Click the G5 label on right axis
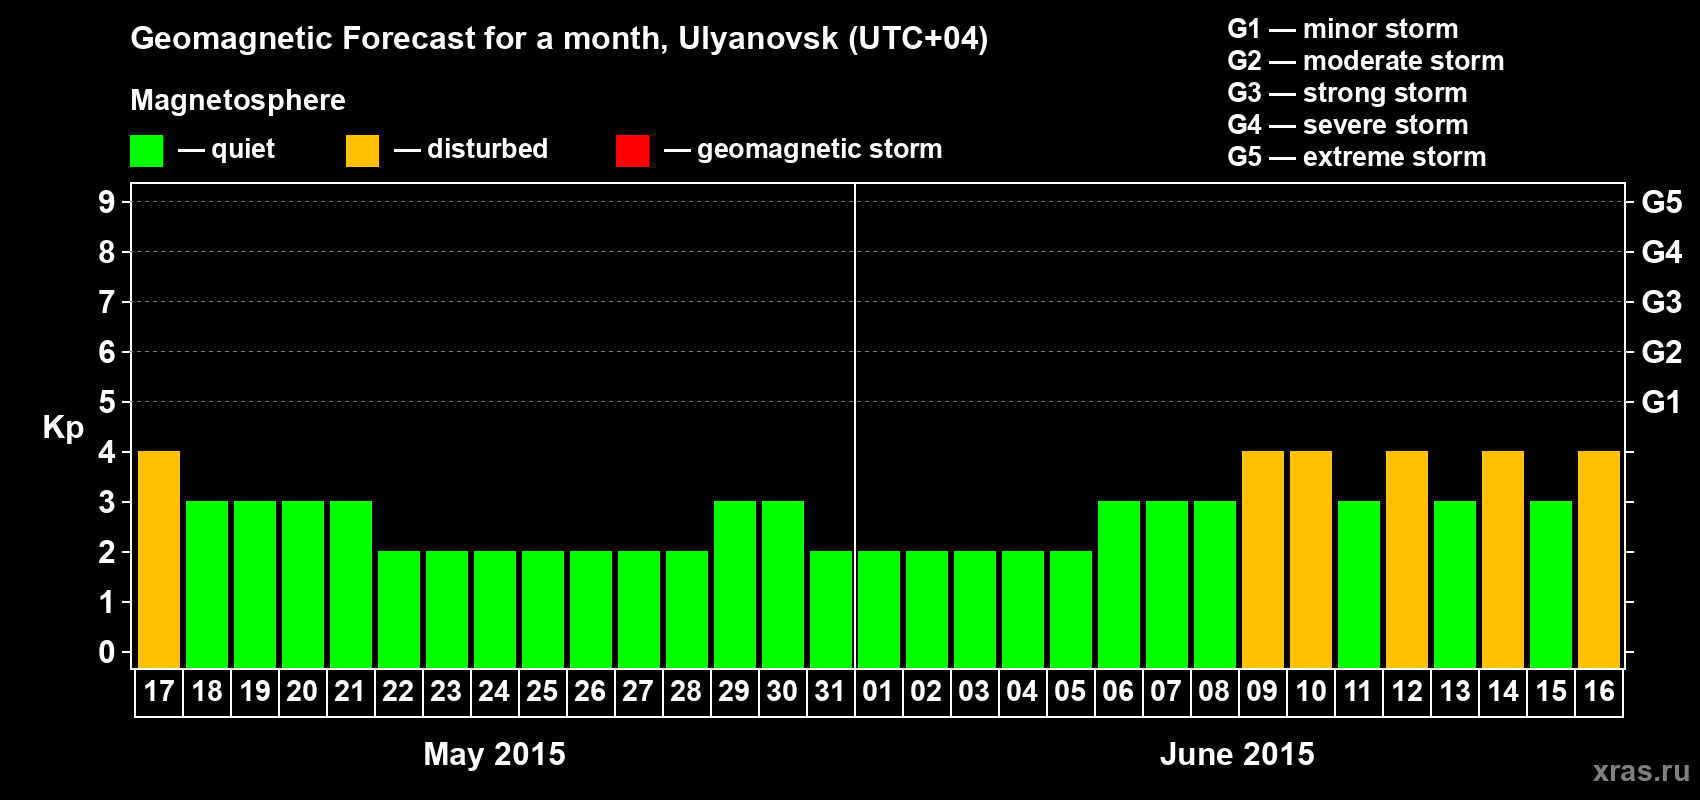Screen dimensions: 1700x800 point(1662,202)
